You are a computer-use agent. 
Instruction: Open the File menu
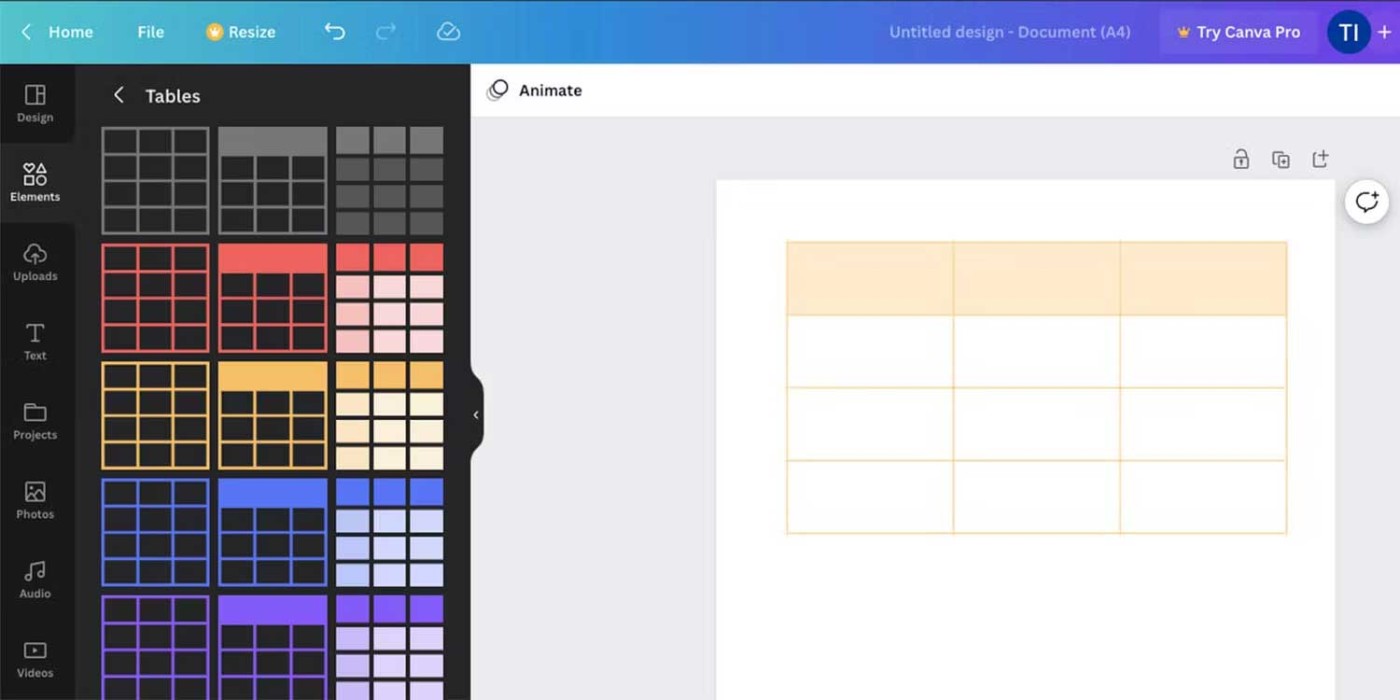click(x=150, y=32)
